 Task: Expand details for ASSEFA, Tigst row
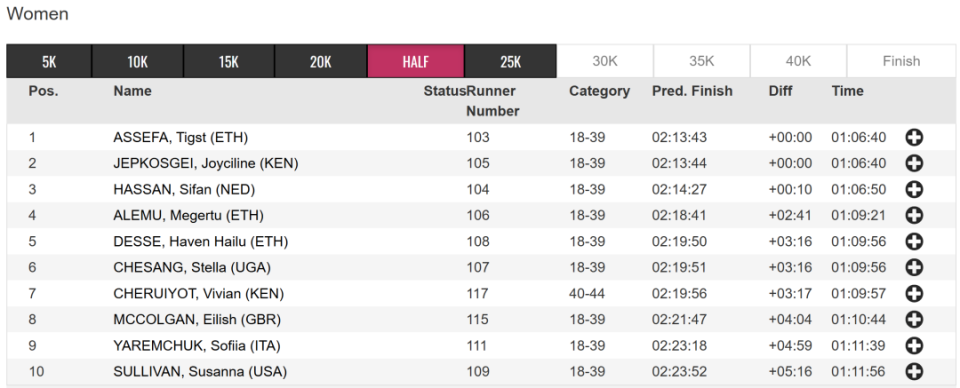(913, 138)
